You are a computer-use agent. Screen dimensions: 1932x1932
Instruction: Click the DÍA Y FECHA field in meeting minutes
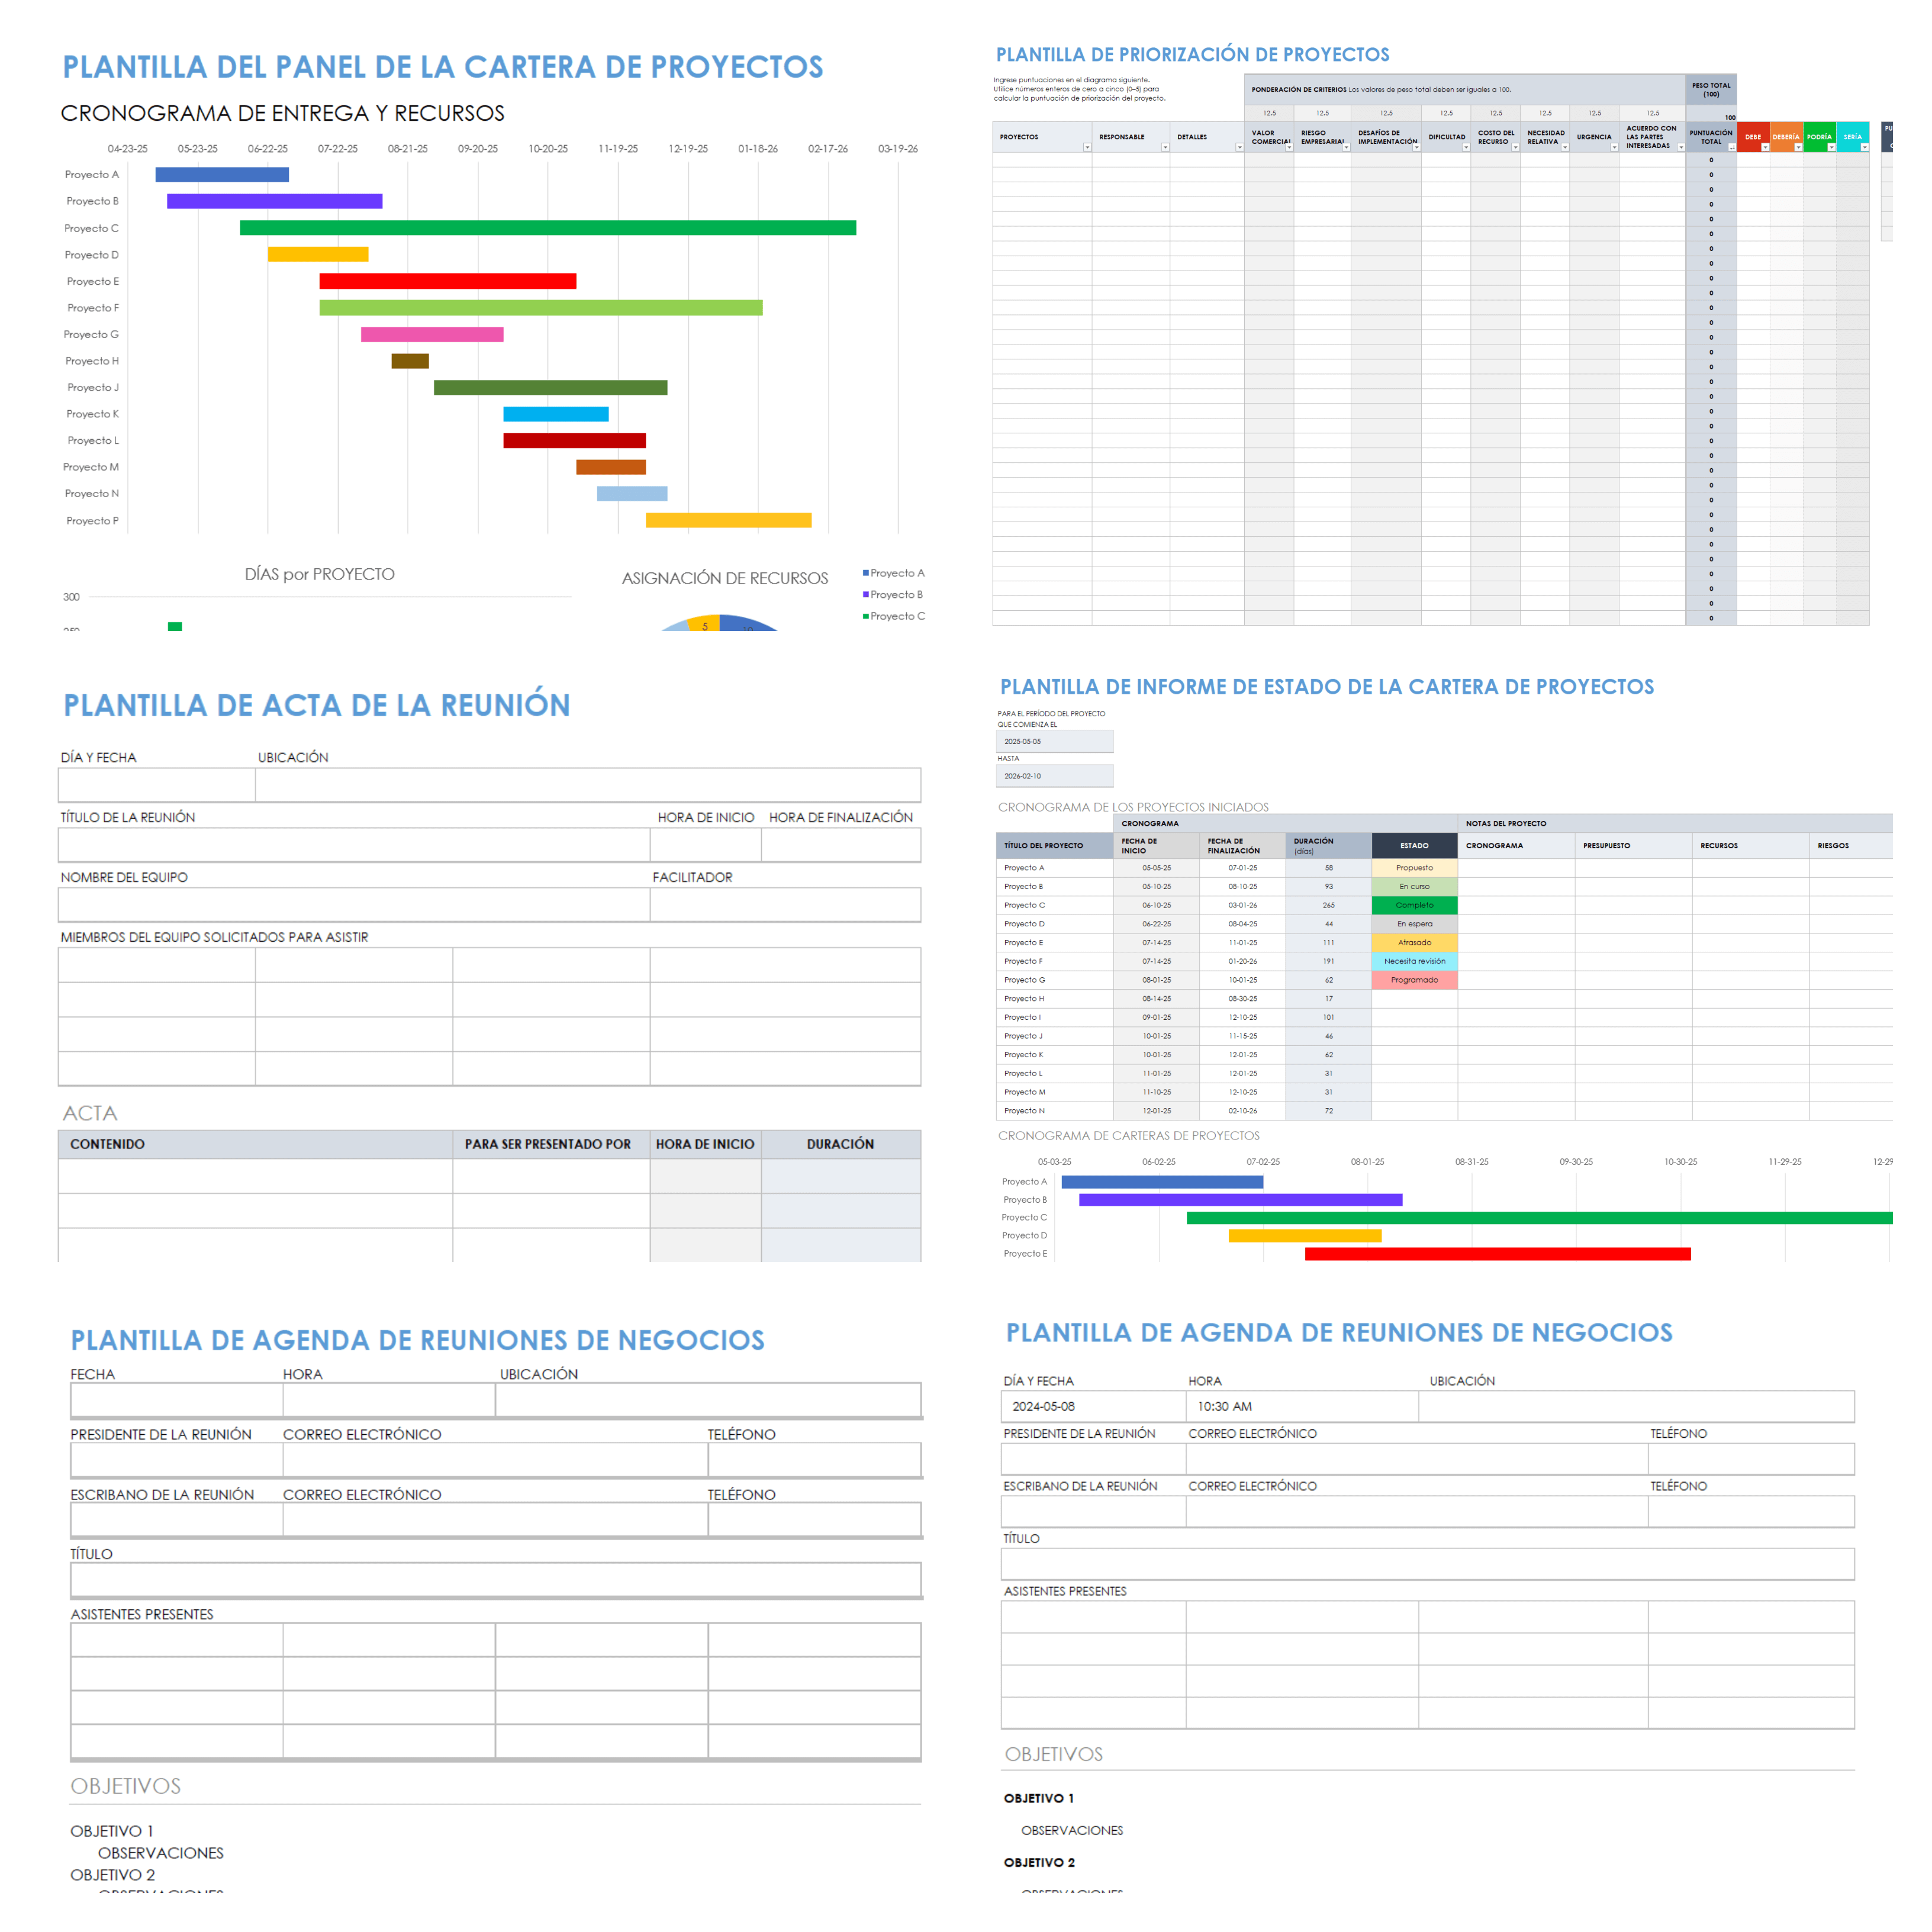pos(157,785)
